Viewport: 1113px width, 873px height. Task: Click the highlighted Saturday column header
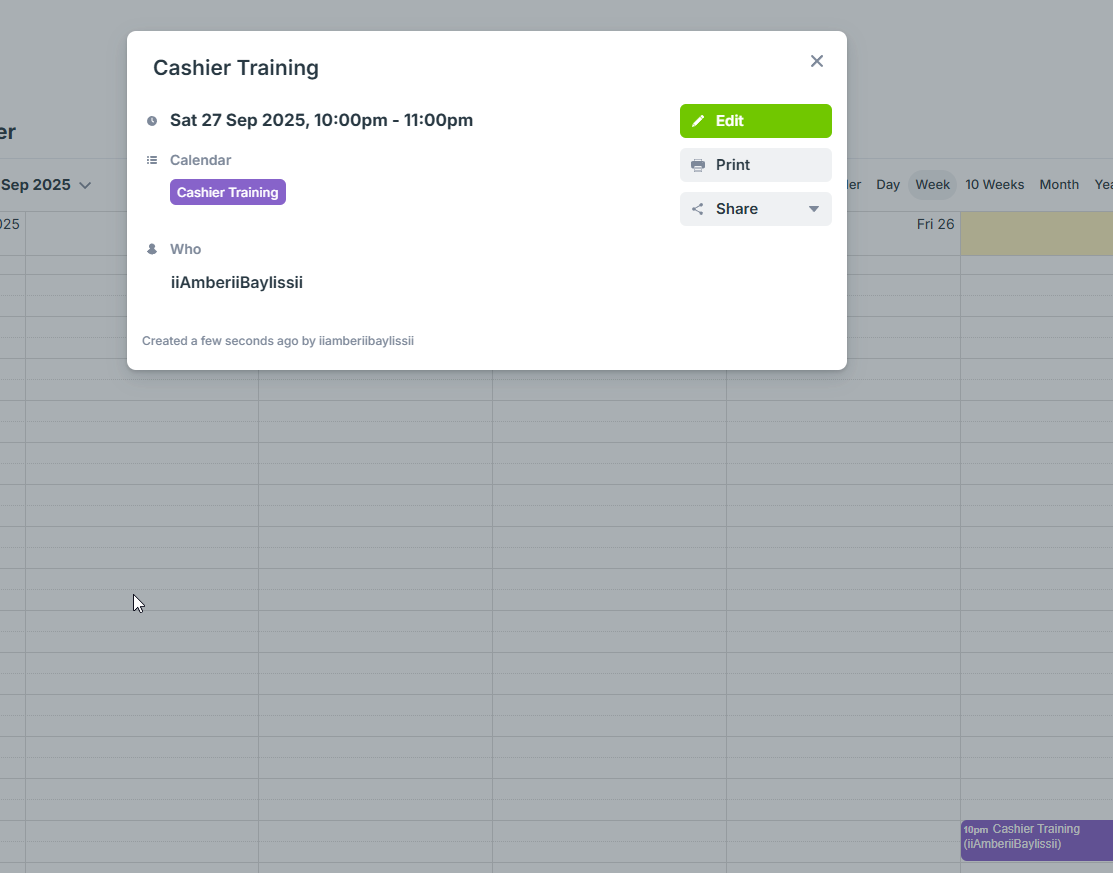click(1036, 233)
